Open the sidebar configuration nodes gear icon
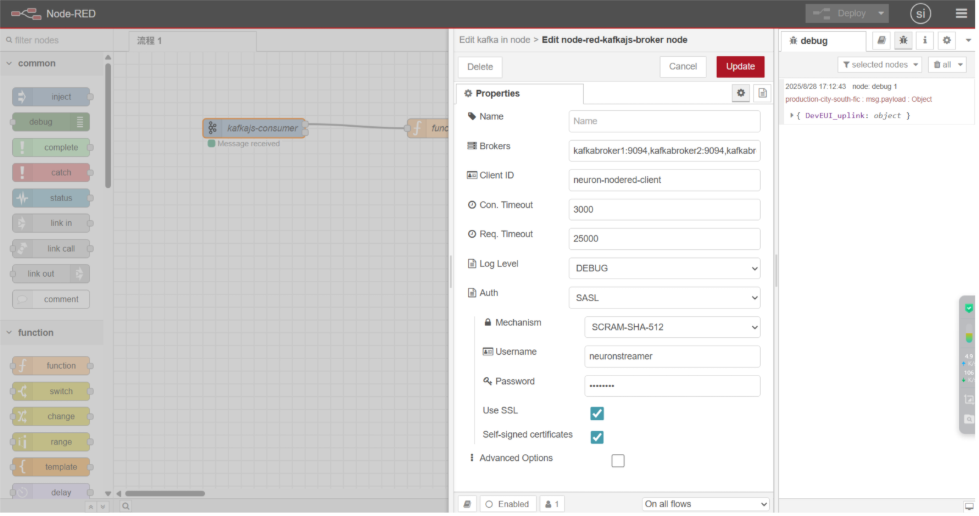 coord(947,41)
